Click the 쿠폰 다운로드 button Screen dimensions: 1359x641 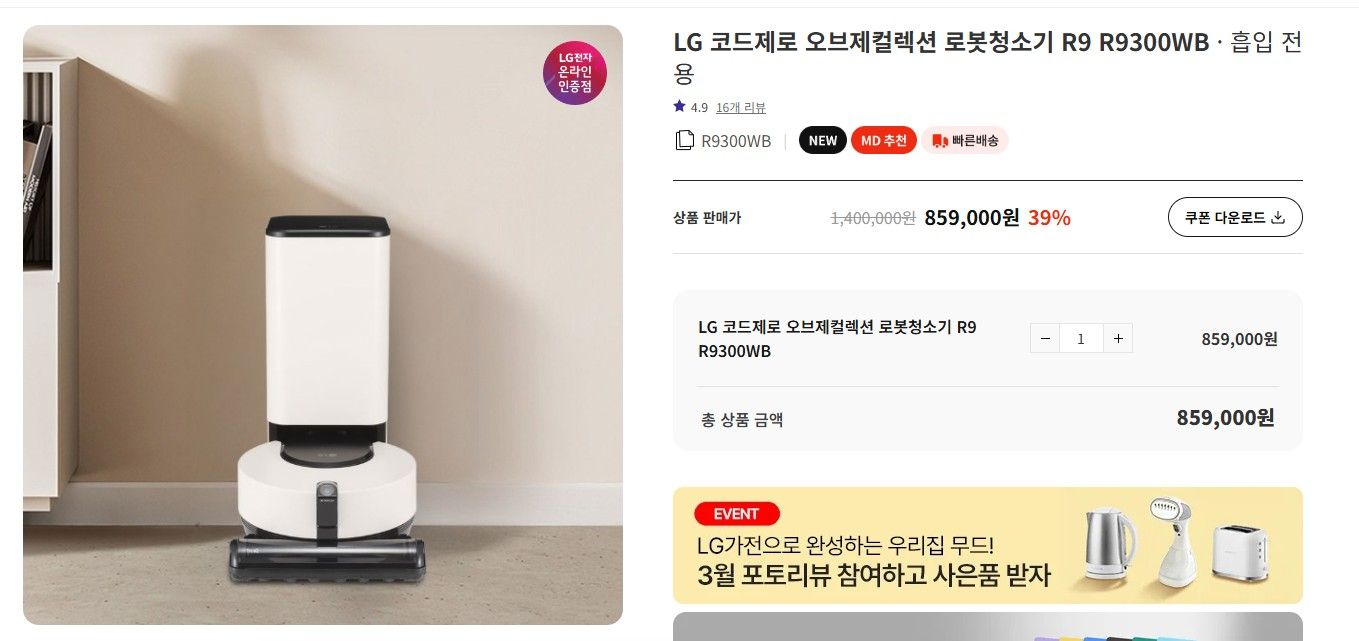tap(1235, 218)
